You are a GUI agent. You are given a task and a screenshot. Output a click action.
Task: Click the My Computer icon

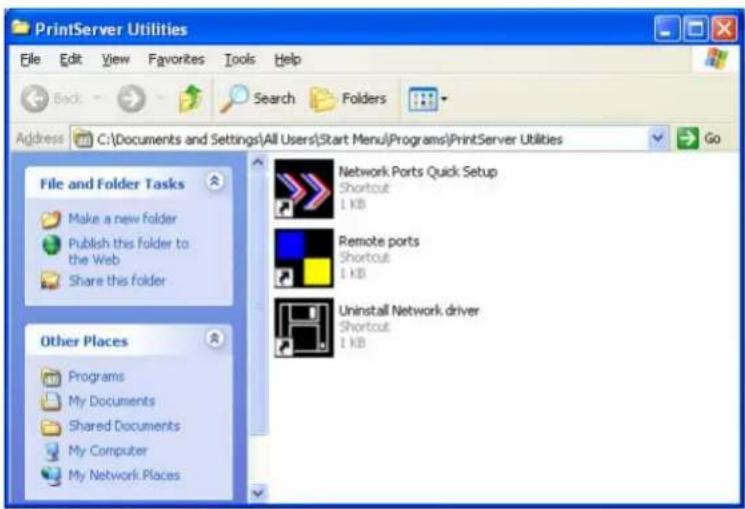click(x=51, y=451)
